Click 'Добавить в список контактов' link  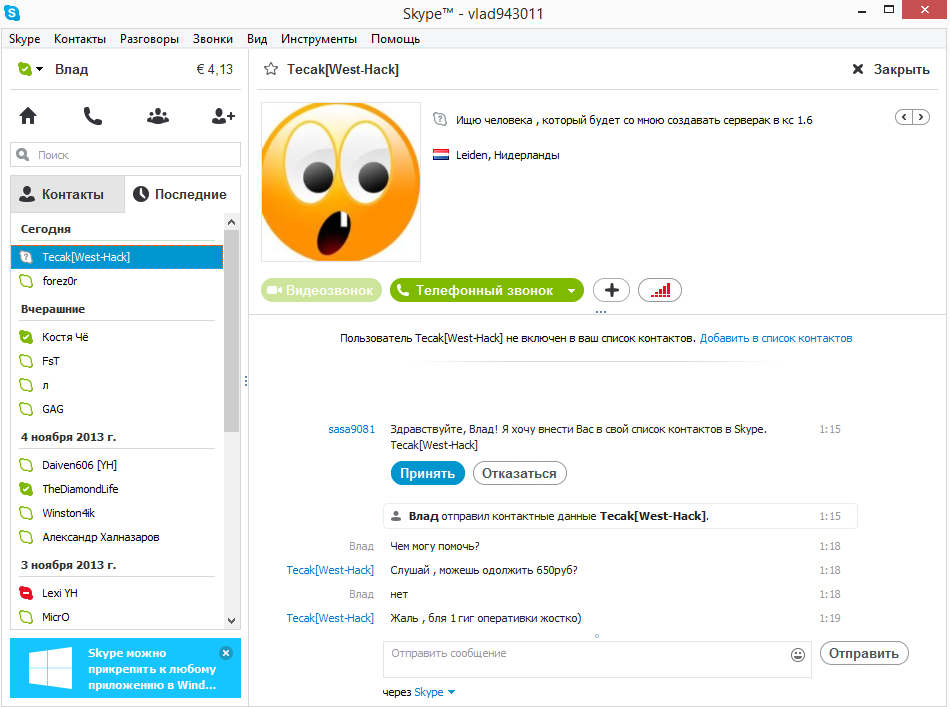pos(775,339)
